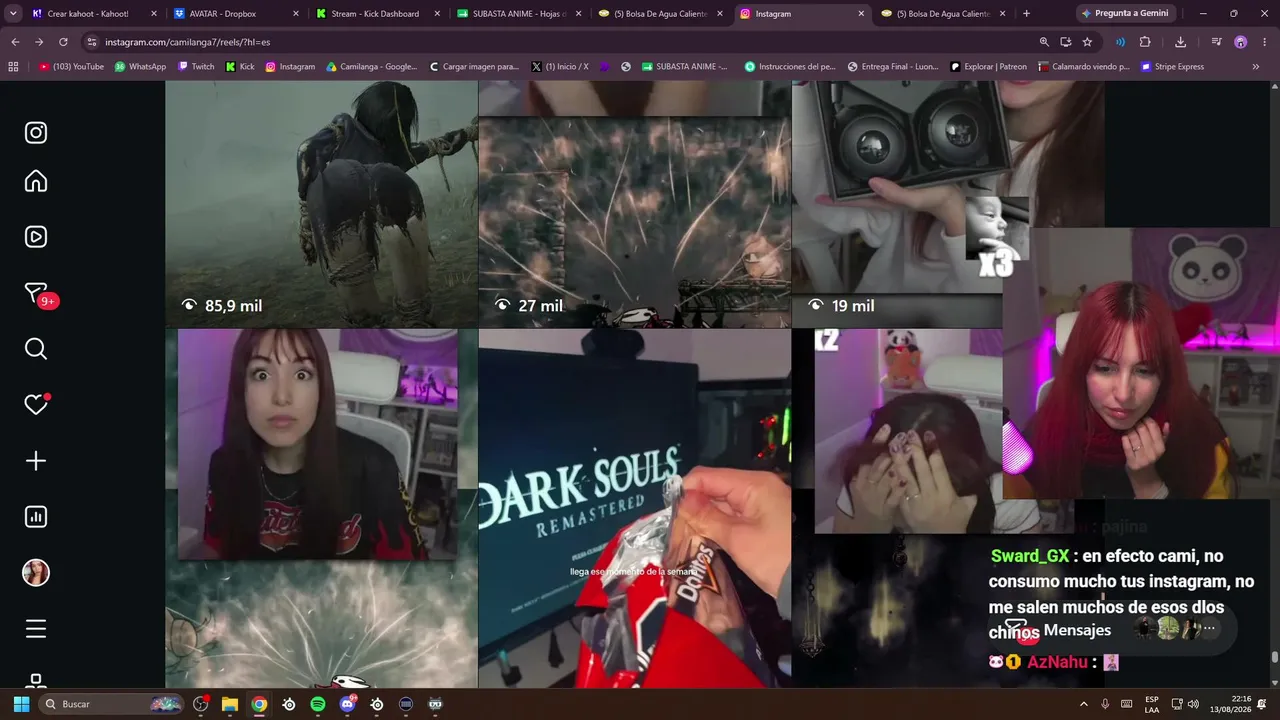Viewport: 1280px width, 720px height.
Task: Reload the current page
Action: tap(63, 42)
